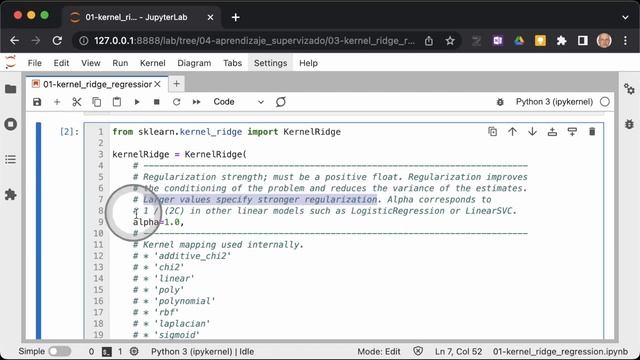The height and width of the screenshot is (360, 640).
Task: Open extension manager puzzle icon
Action: point(11,195)
